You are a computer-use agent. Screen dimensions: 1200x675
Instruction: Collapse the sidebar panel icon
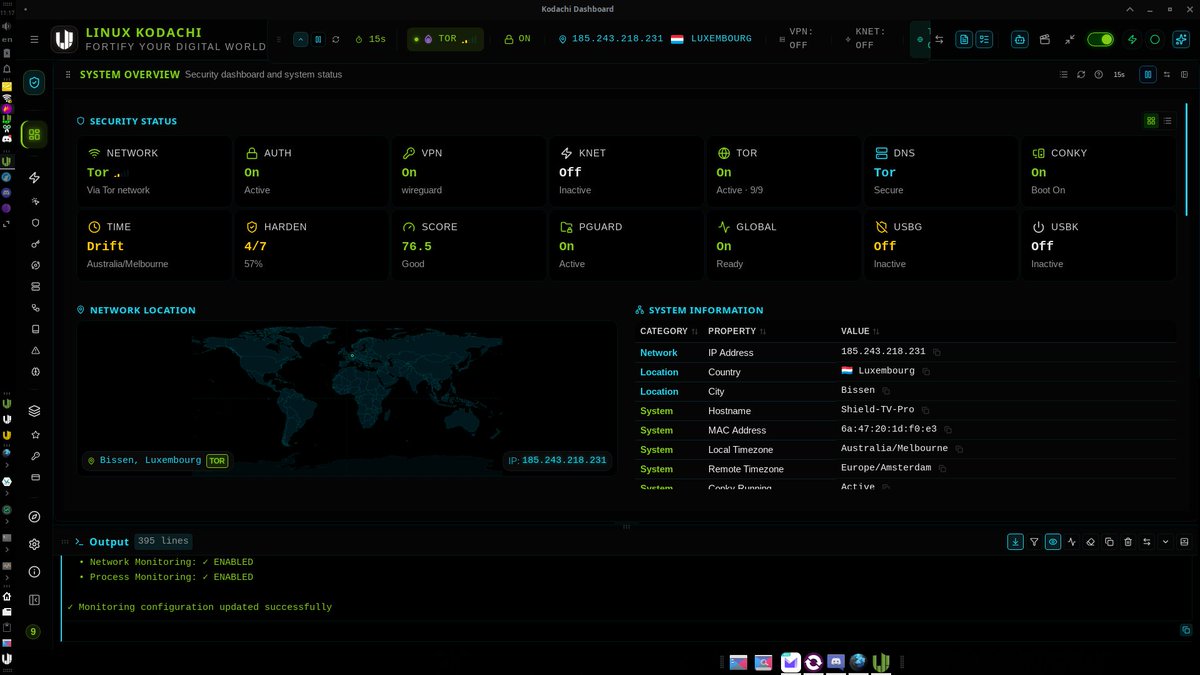coord(35,600)
